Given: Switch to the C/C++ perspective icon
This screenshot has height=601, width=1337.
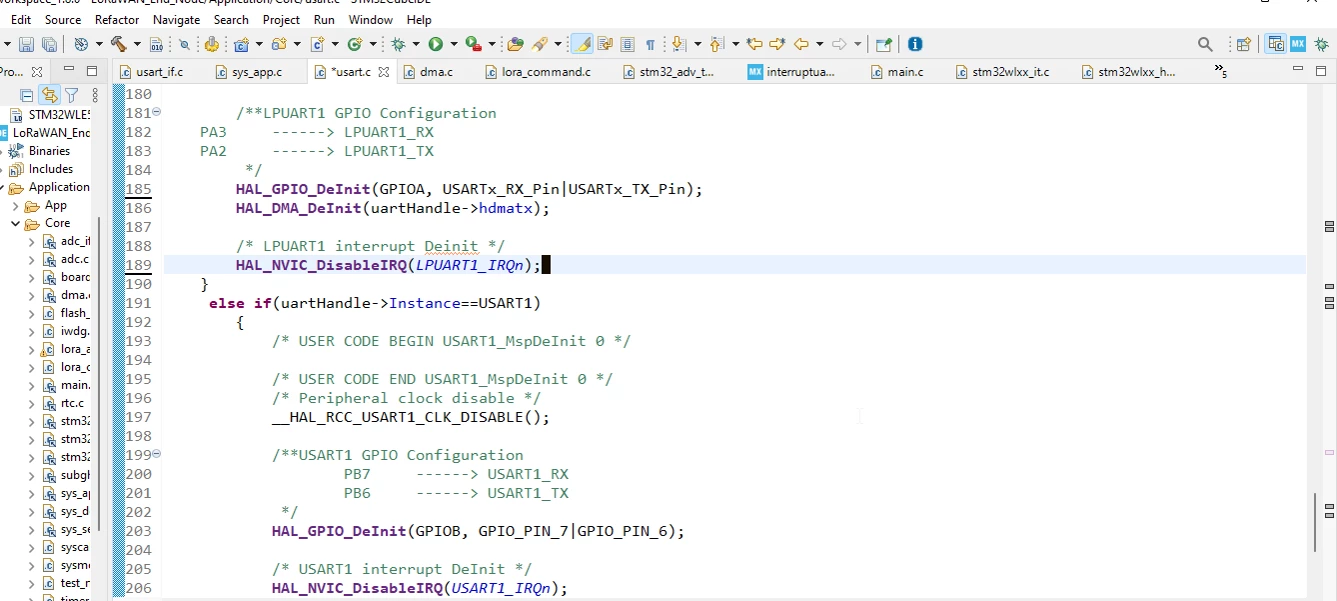Looking at the screenshot, I should coord(1275,44).
